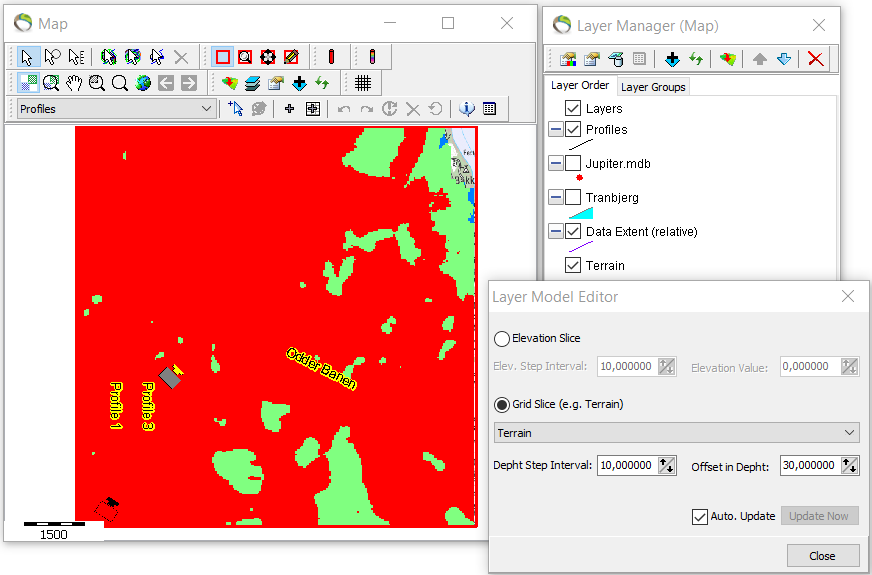Click the gray building marker on map
The width and height of the screenshot is (872, 575).
click(x=170, y=377)
